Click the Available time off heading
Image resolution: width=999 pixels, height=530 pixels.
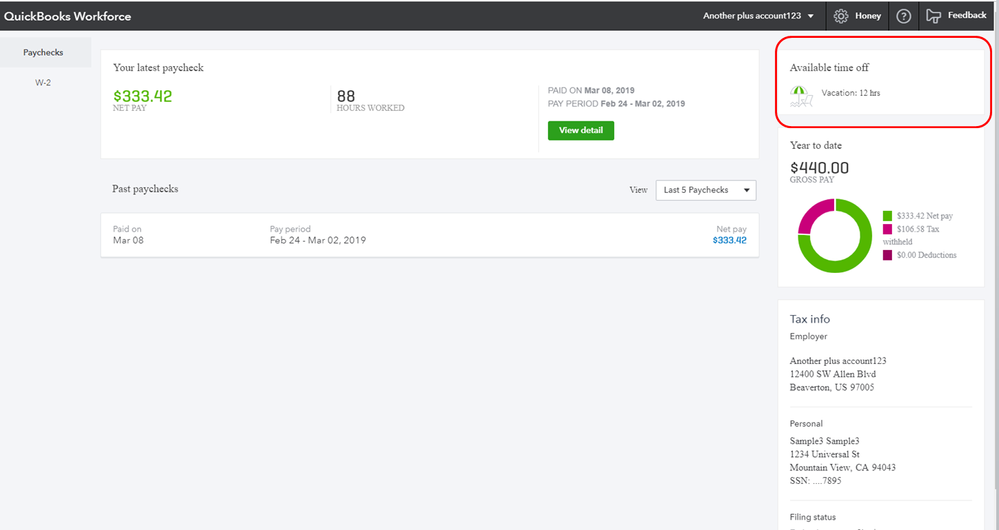(x=830, y=68)
